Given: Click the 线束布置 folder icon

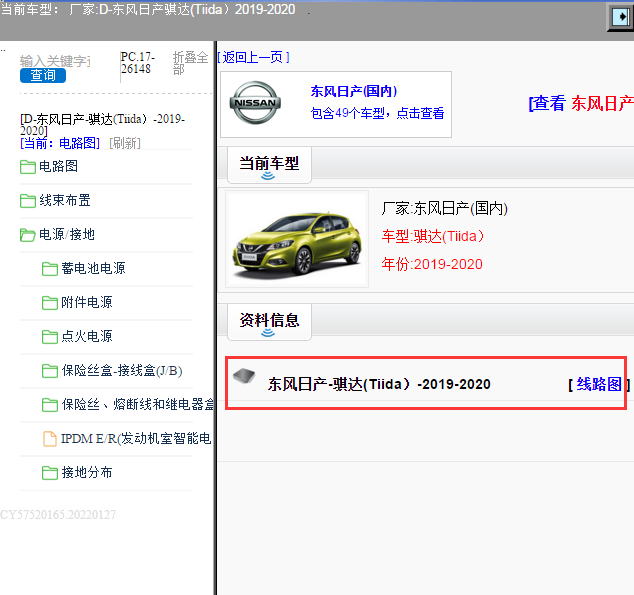Looking at the screenshot, I should pos(27,200).
